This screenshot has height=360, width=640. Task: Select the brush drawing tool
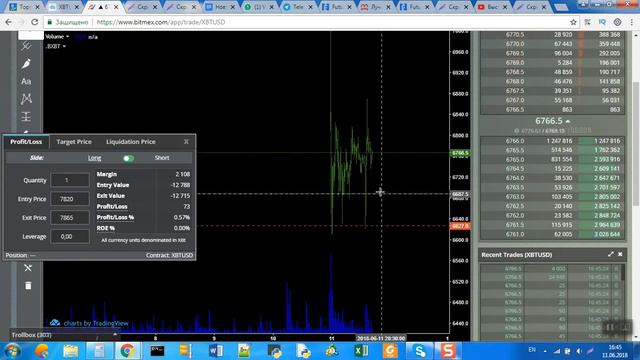[26, 64]
